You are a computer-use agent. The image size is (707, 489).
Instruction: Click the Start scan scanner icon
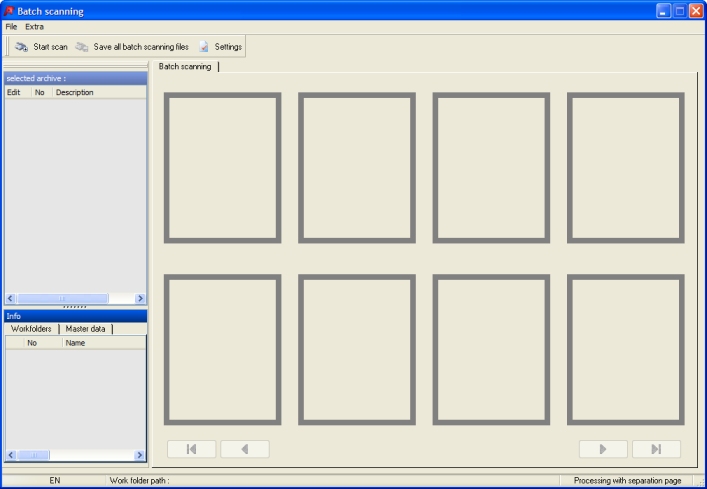21,47
